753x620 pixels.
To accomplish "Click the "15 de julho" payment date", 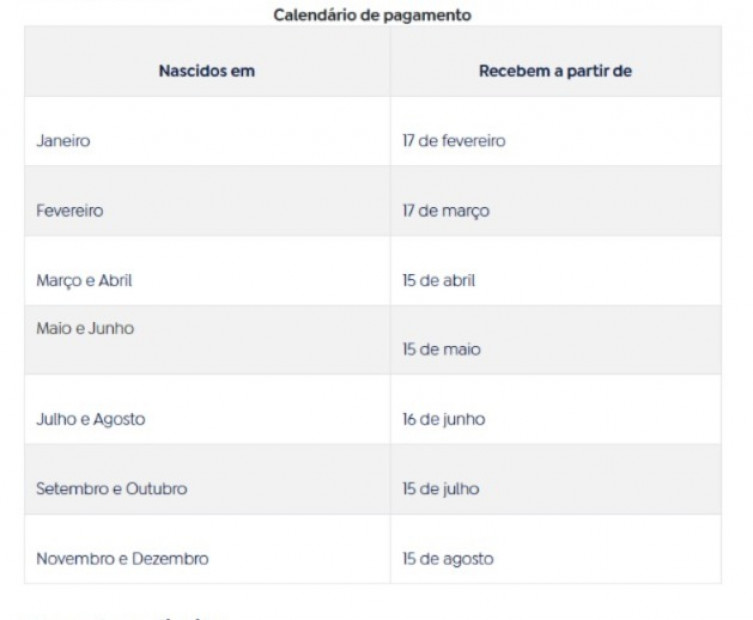I will pos(440,489).
